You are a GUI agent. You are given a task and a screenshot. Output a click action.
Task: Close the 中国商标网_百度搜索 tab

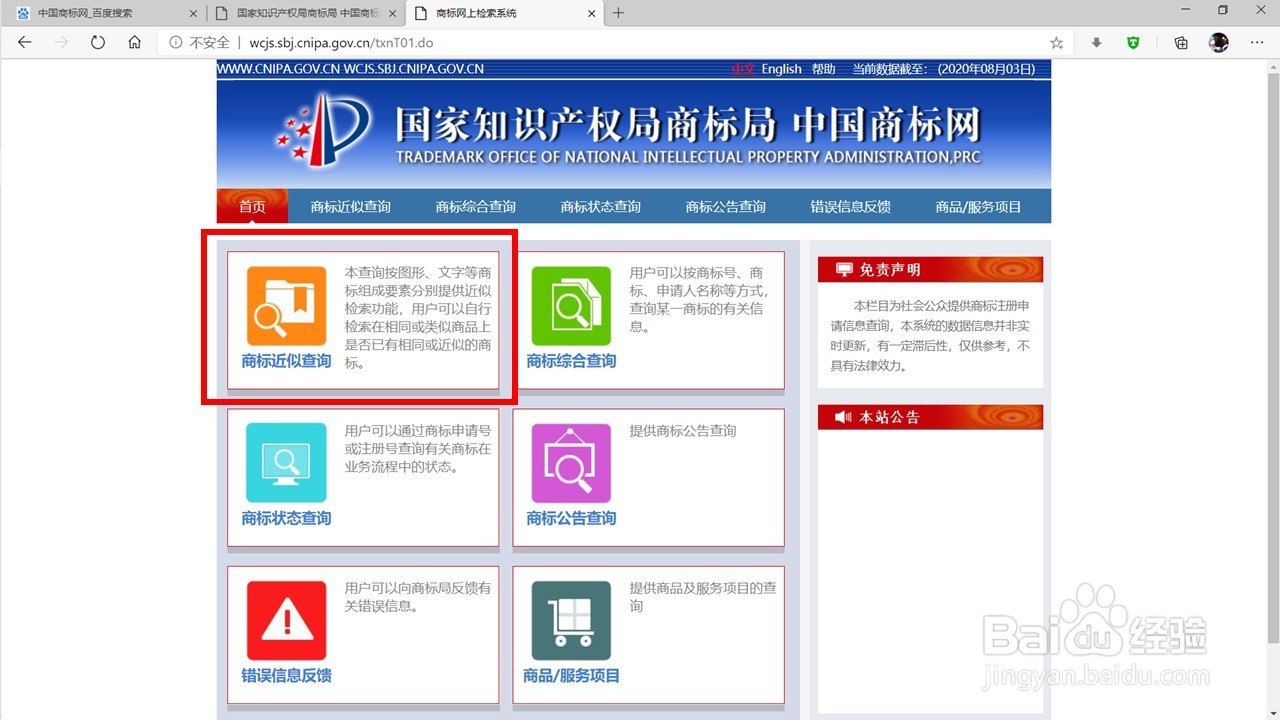[193, 13]
